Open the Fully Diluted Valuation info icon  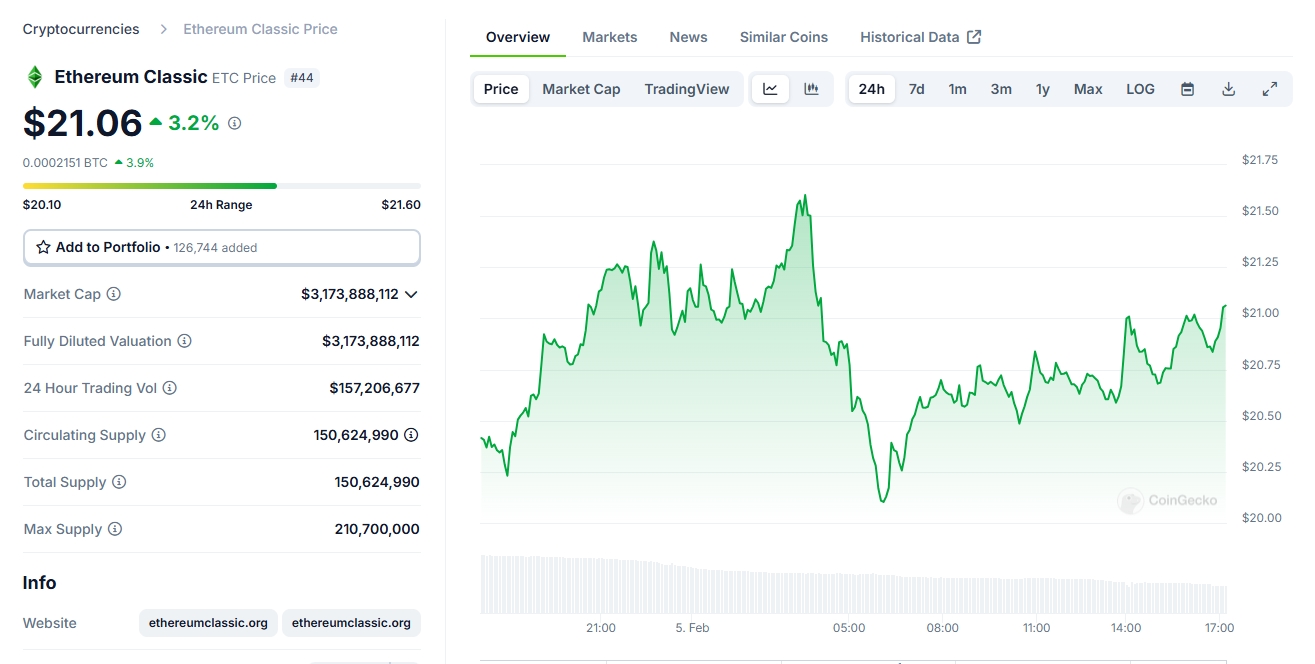click(x=184, y=341)
